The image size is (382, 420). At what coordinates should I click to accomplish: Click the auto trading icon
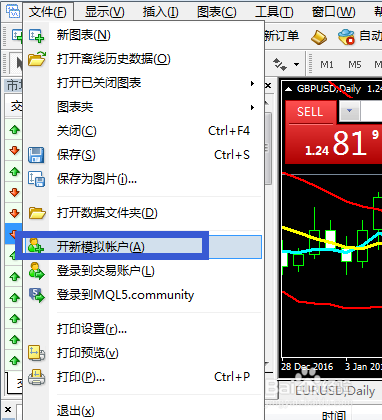point(346,37)
